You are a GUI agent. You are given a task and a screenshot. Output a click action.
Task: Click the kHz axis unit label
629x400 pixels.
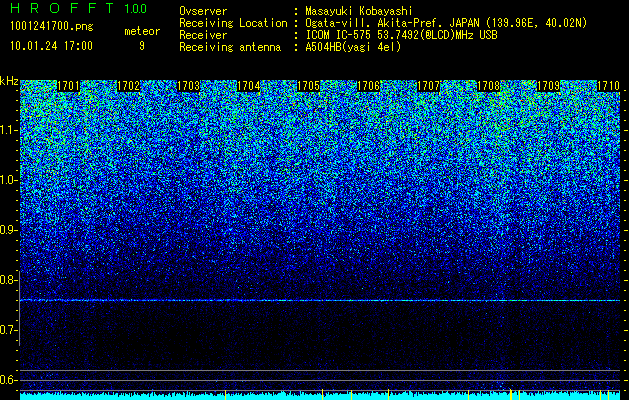[x=9, y=81]
